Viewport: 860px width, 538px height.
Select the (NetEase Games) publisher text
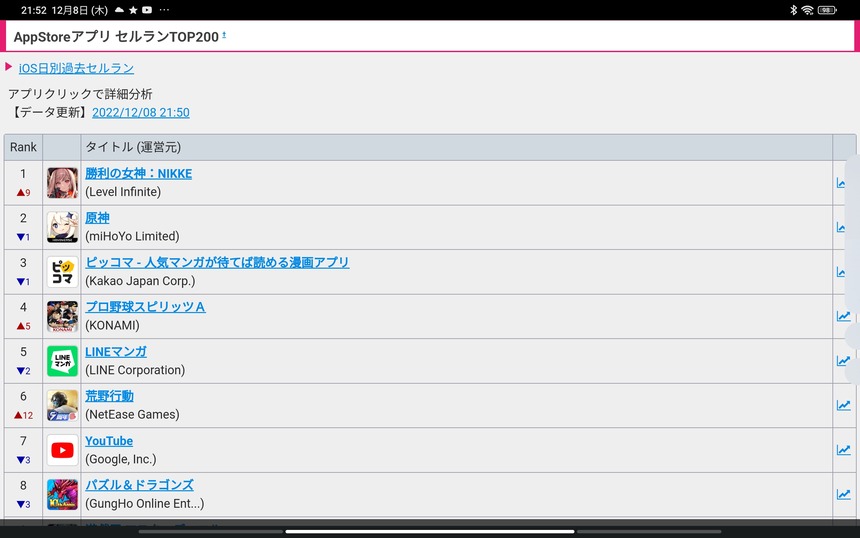132,415
